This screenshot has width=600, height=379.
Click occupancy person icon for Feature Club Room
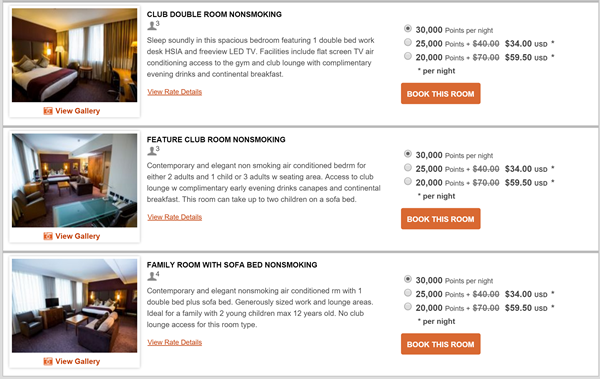[152, 151]
